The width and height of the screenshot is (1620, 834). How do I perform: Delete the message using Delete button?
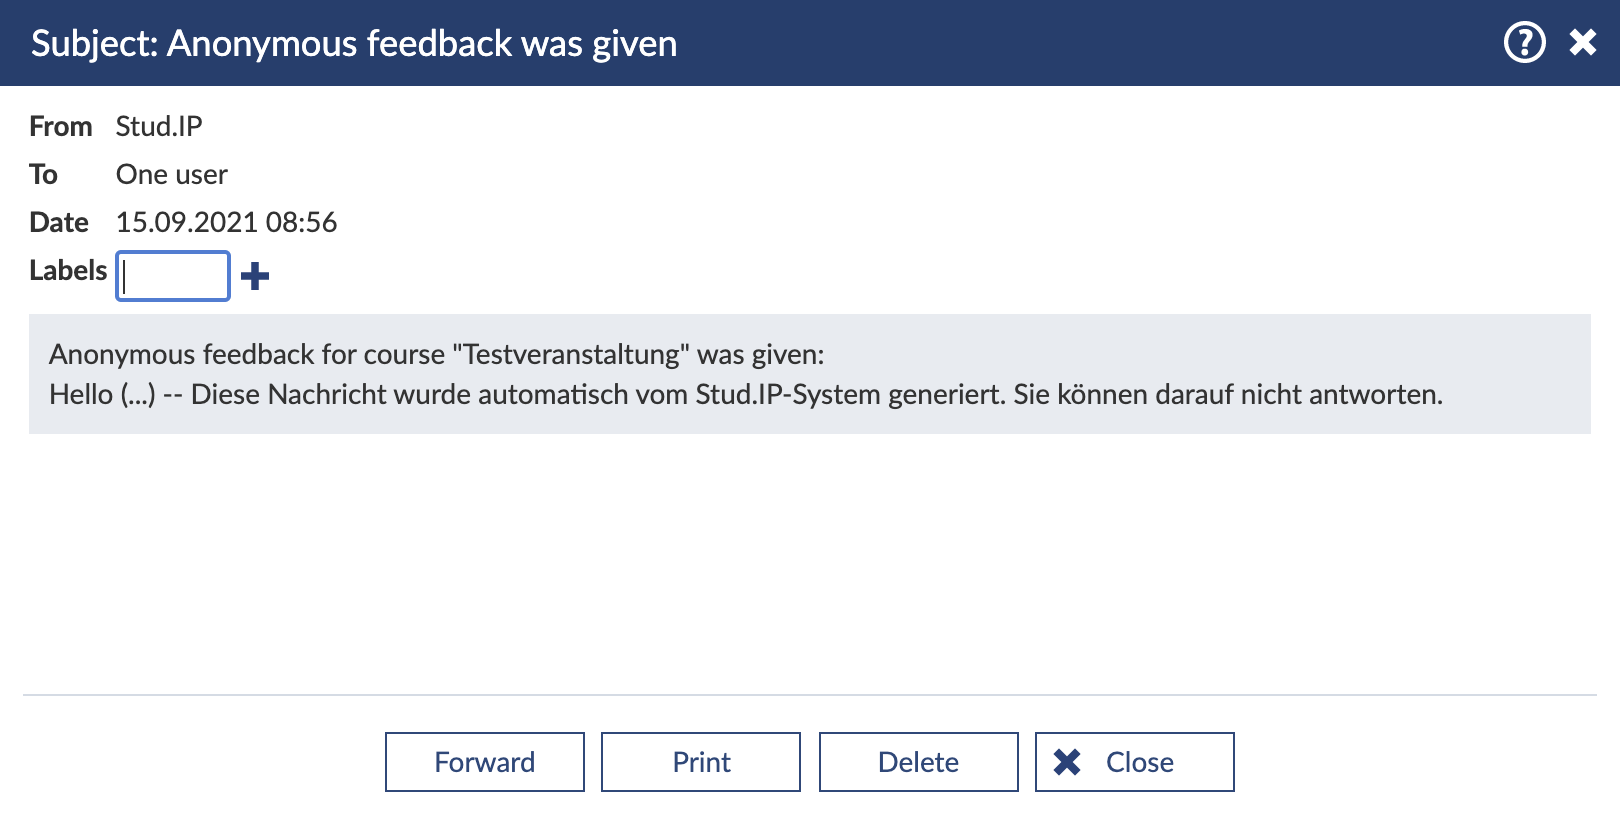coord(918,762)
